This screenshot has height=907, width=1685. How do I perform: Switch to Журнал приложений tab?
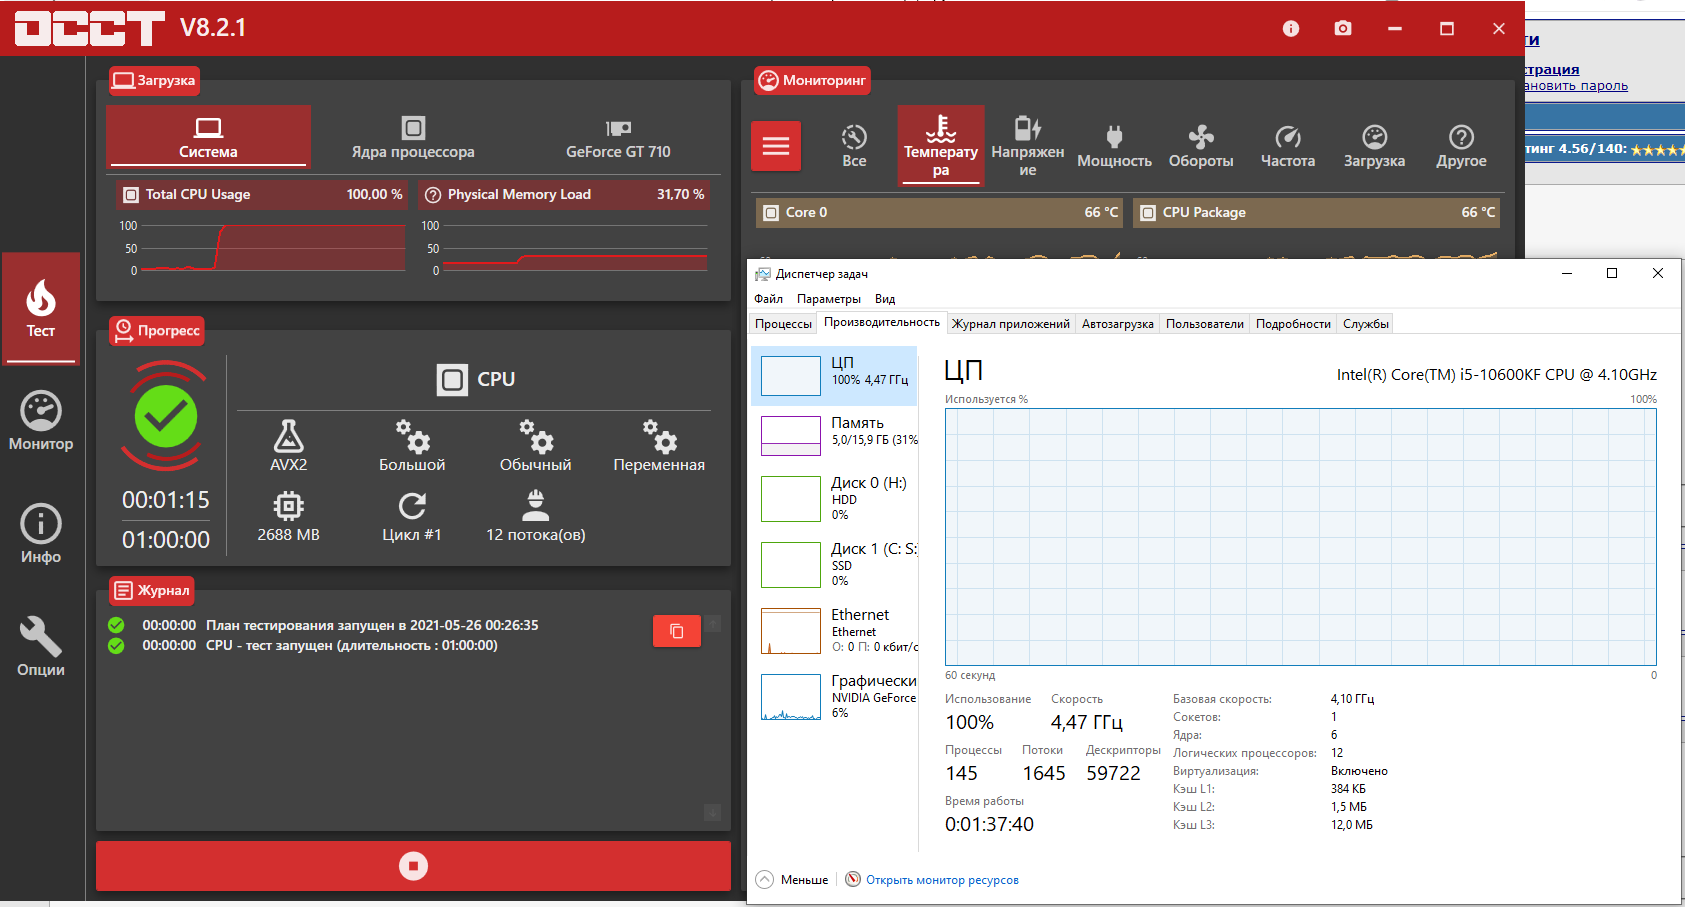point(1011,324)
